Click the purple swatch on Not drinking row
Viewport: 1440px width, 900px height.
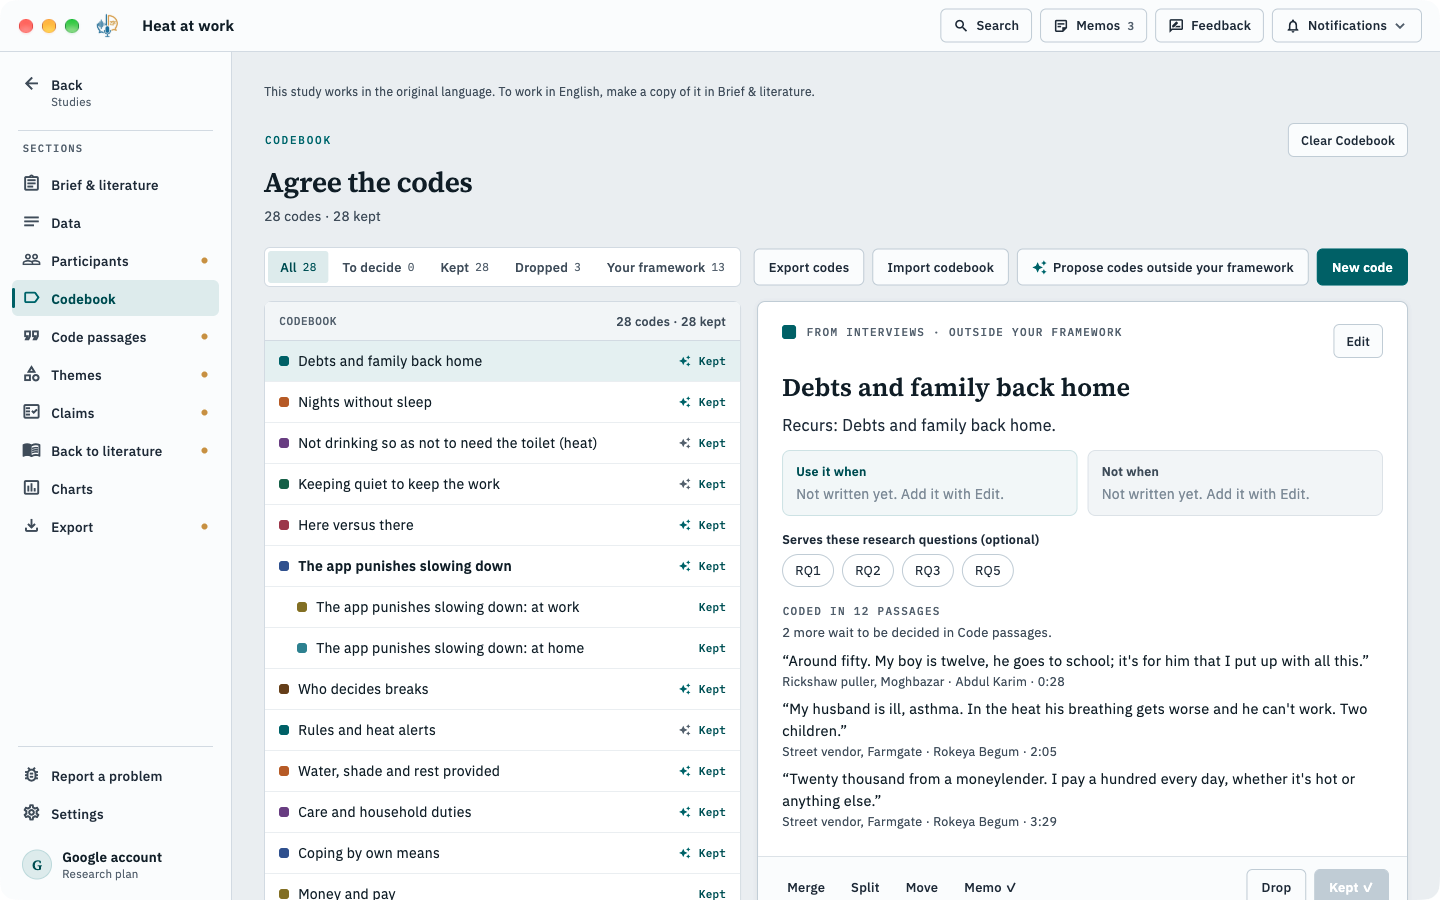pos(284,443)
